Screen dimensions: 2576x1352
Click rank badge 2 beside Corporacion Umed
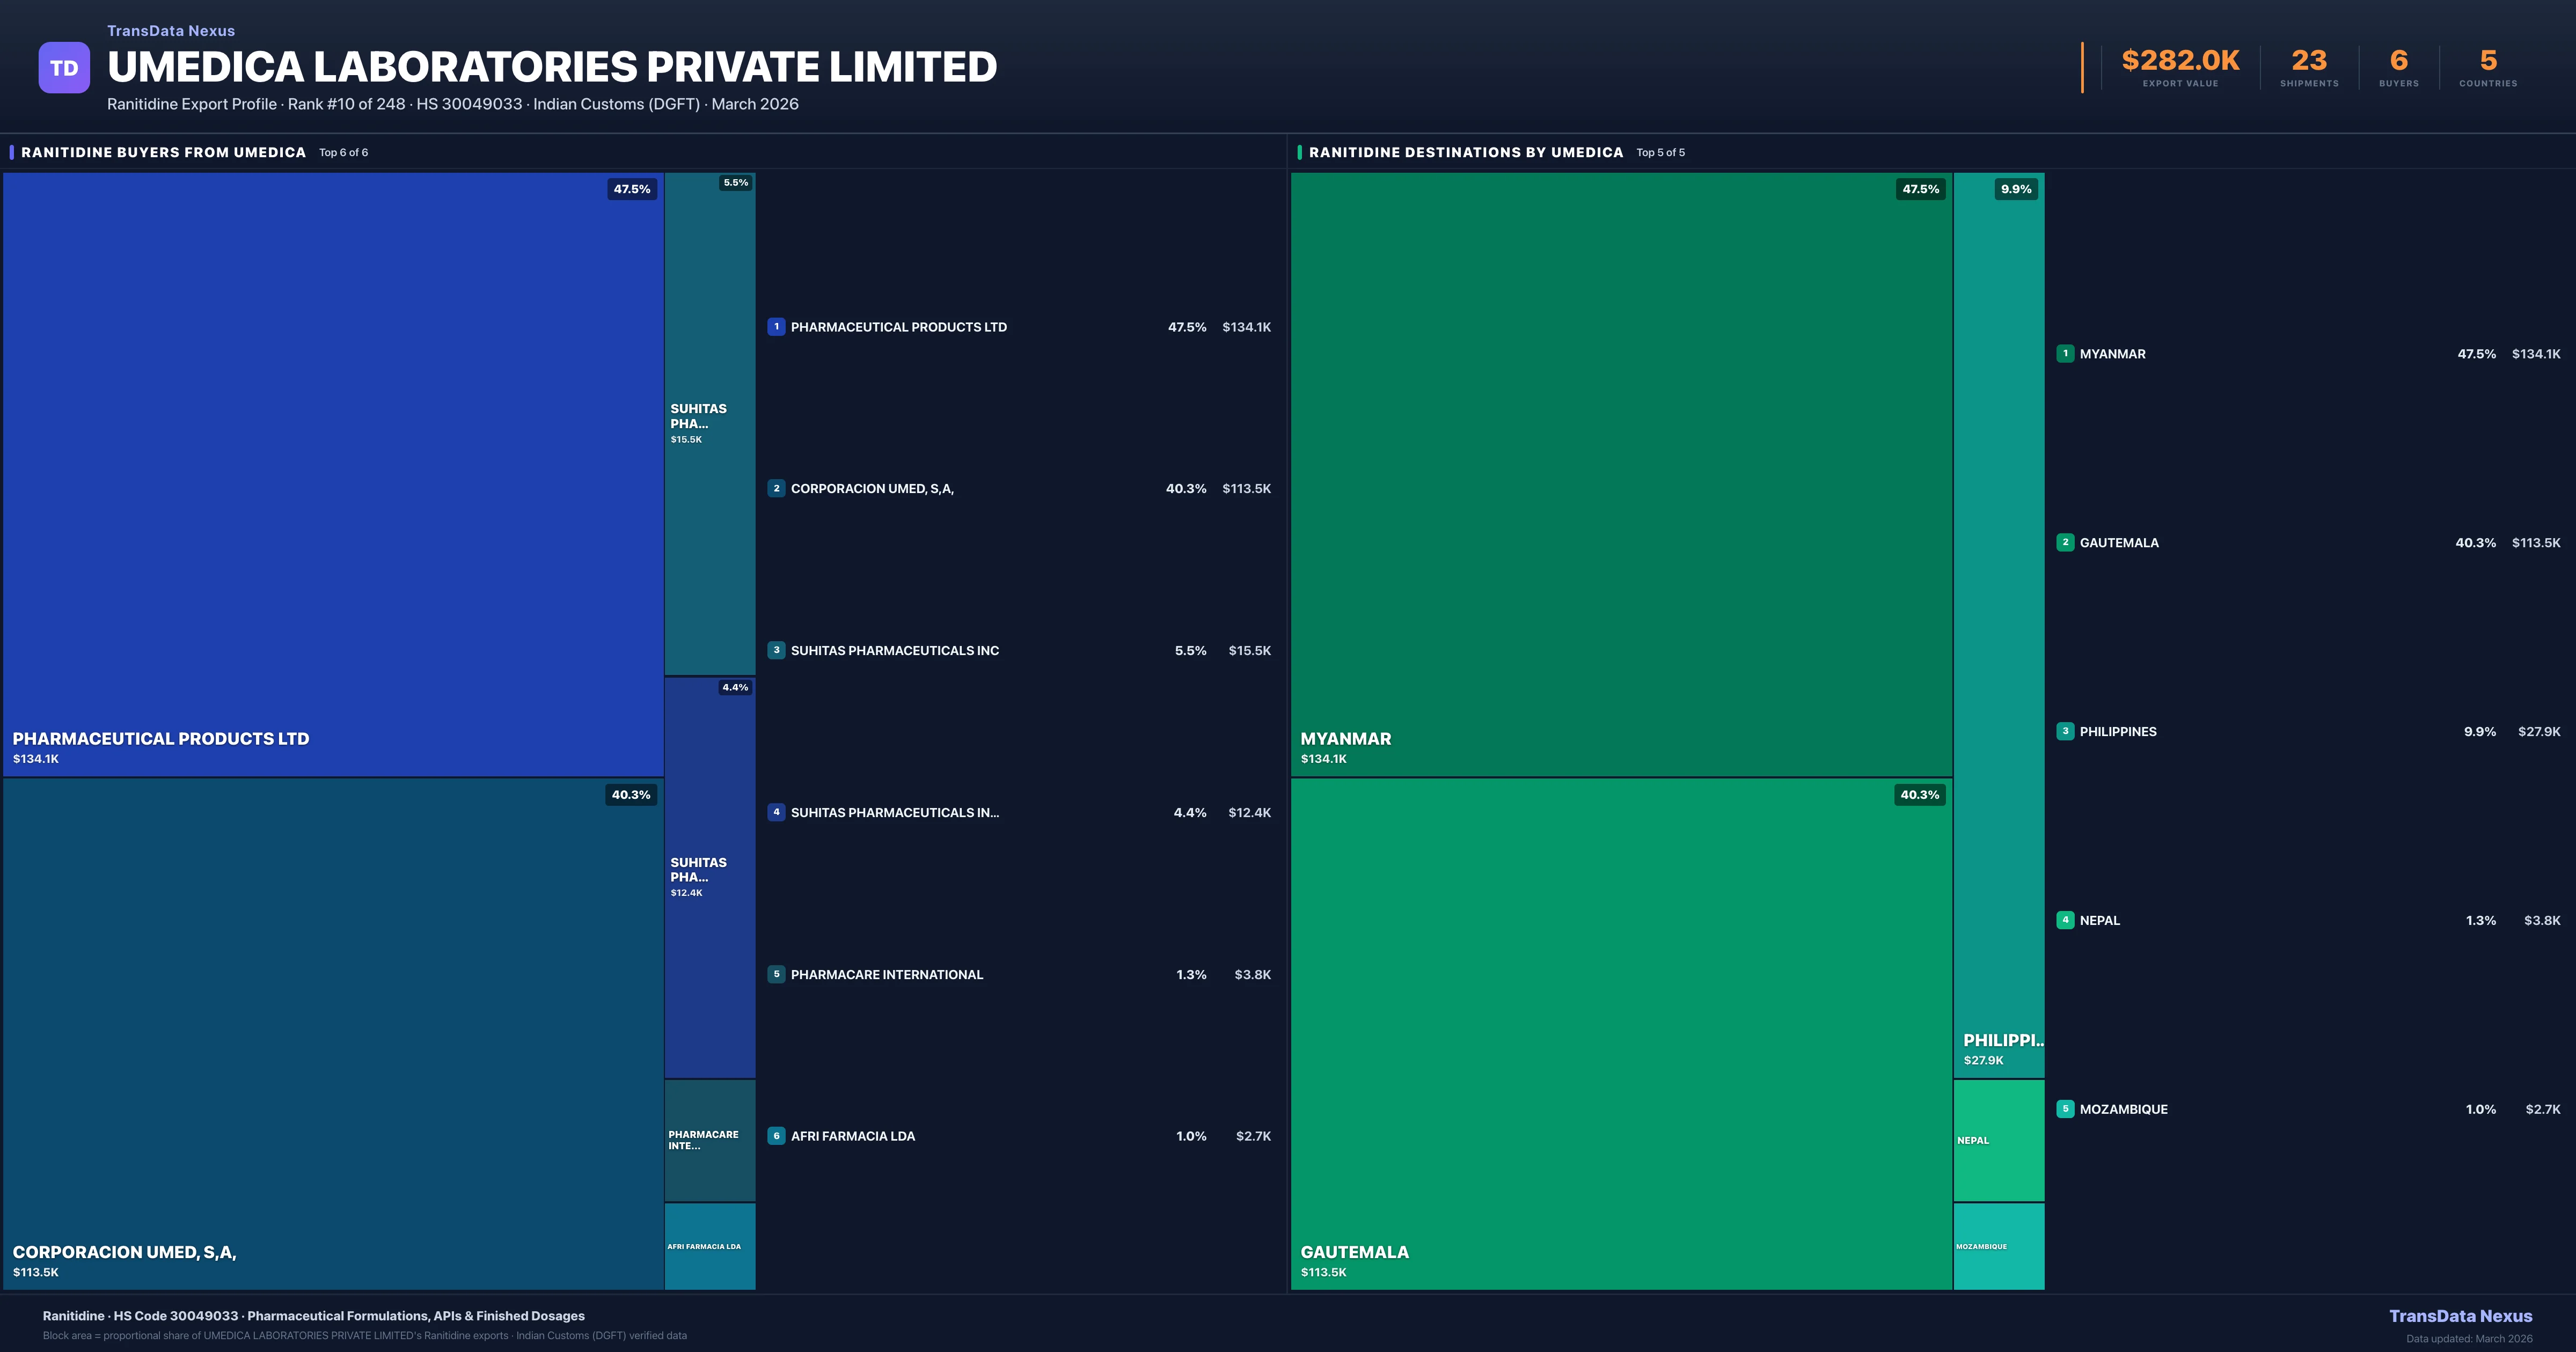776,488
